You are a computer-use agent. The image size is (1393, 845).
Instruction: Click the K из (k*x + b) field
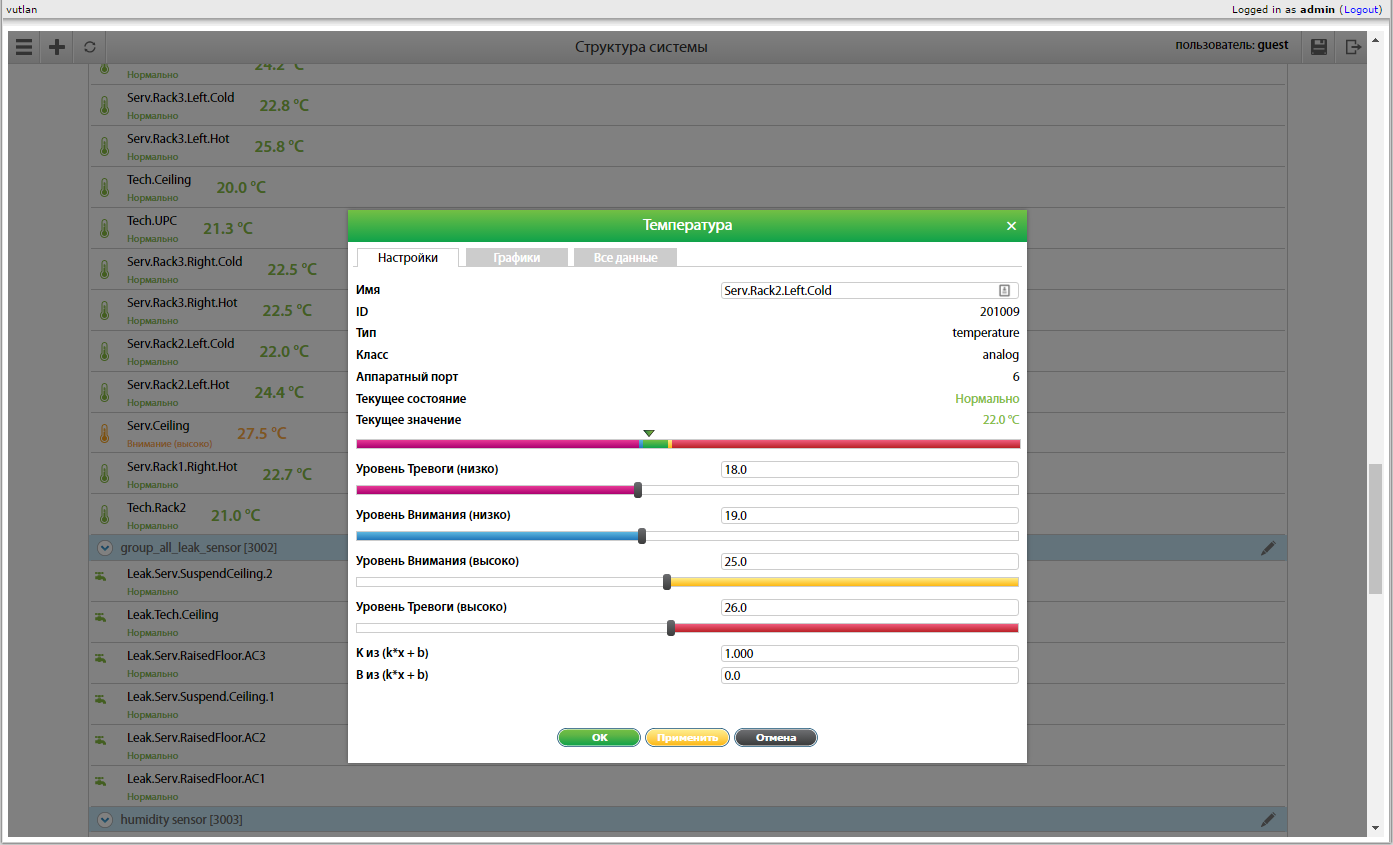870,653
